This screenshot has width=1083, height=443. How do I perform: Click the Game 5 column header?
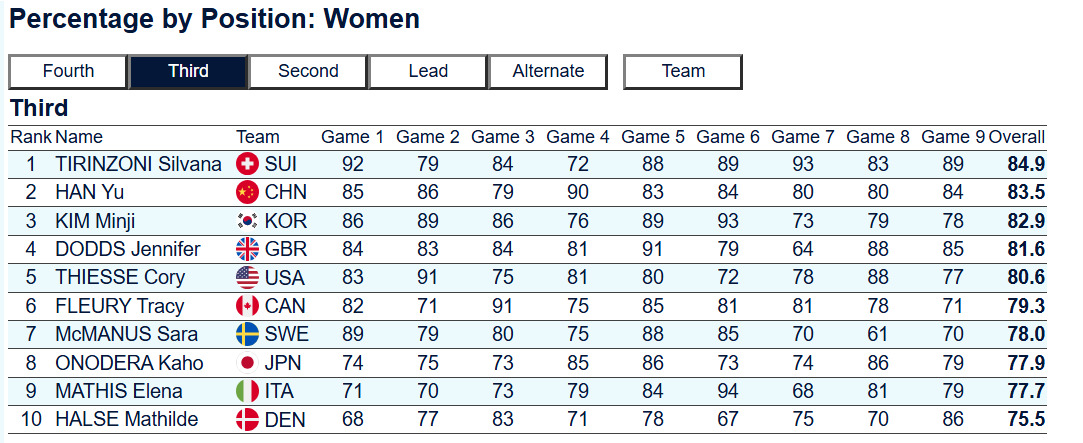[653, 137]
